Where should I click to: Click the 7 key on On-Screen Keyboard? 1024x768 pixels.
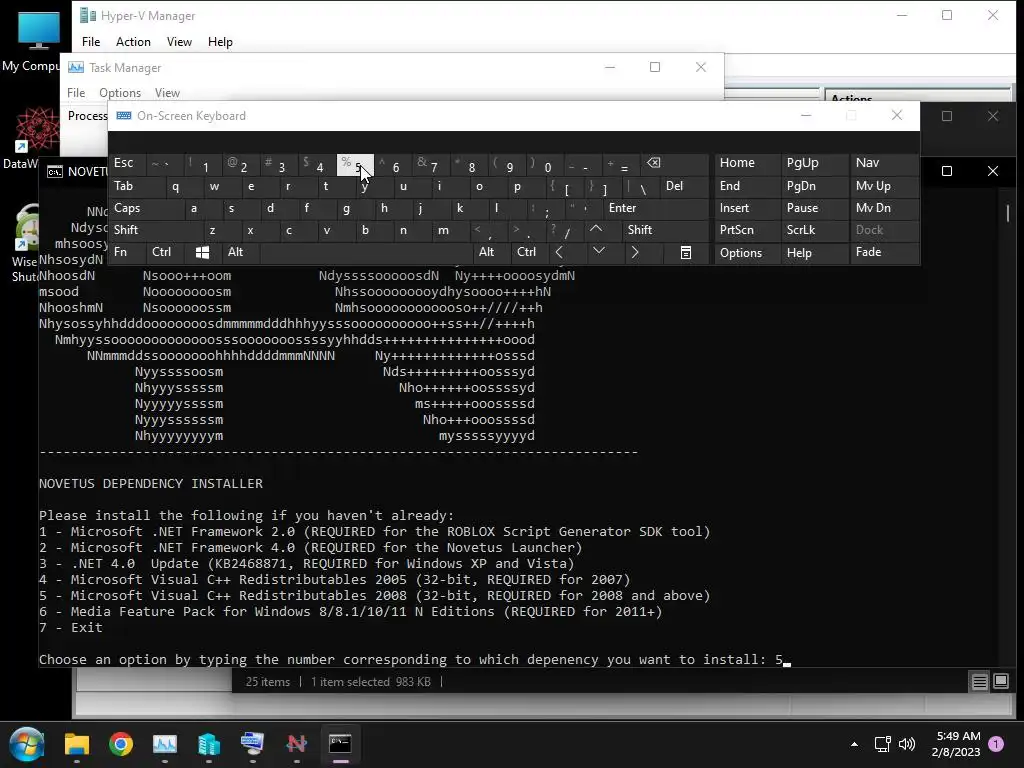(x=431, y=165)
